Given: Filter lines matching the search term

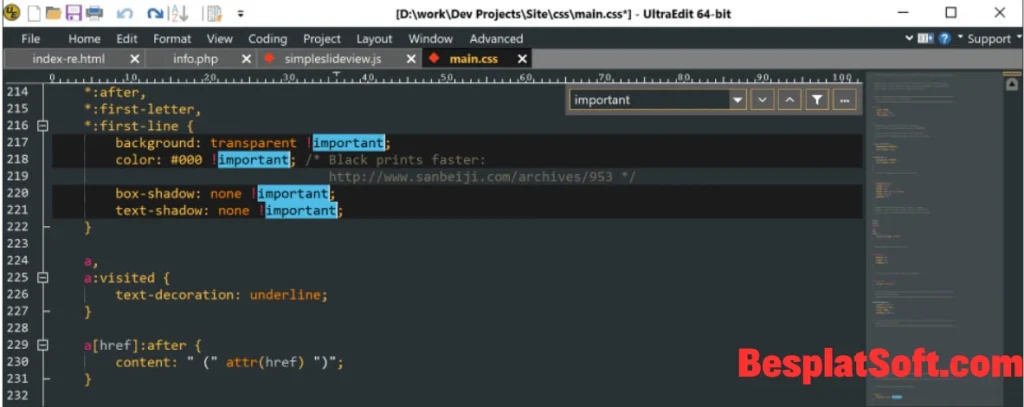Looking at the screenshot, I should click(x=817, y=100).
